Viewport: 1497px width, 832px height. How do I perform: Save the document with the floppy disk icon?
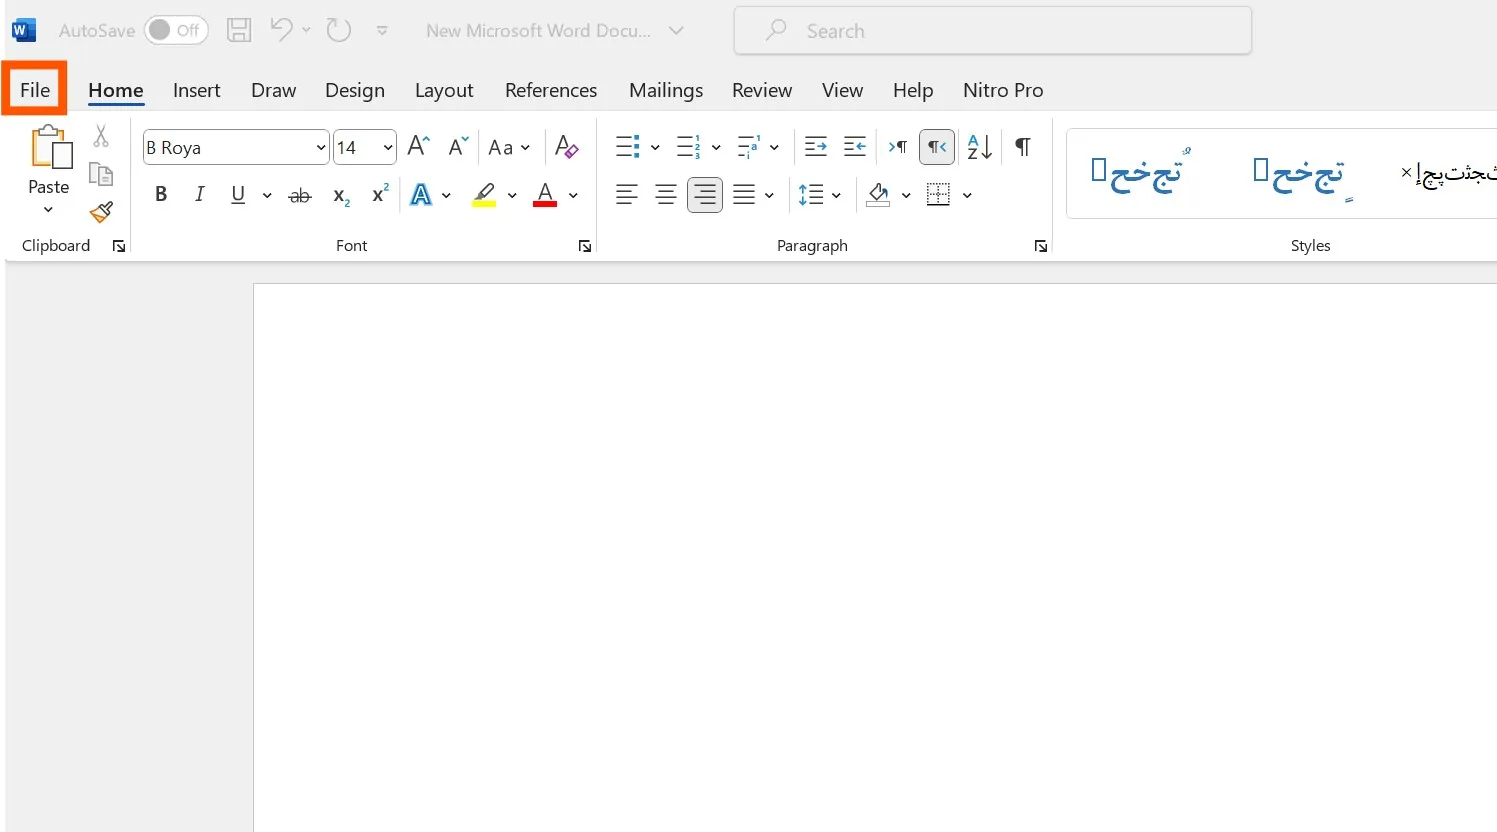click(x=238, y=31)
